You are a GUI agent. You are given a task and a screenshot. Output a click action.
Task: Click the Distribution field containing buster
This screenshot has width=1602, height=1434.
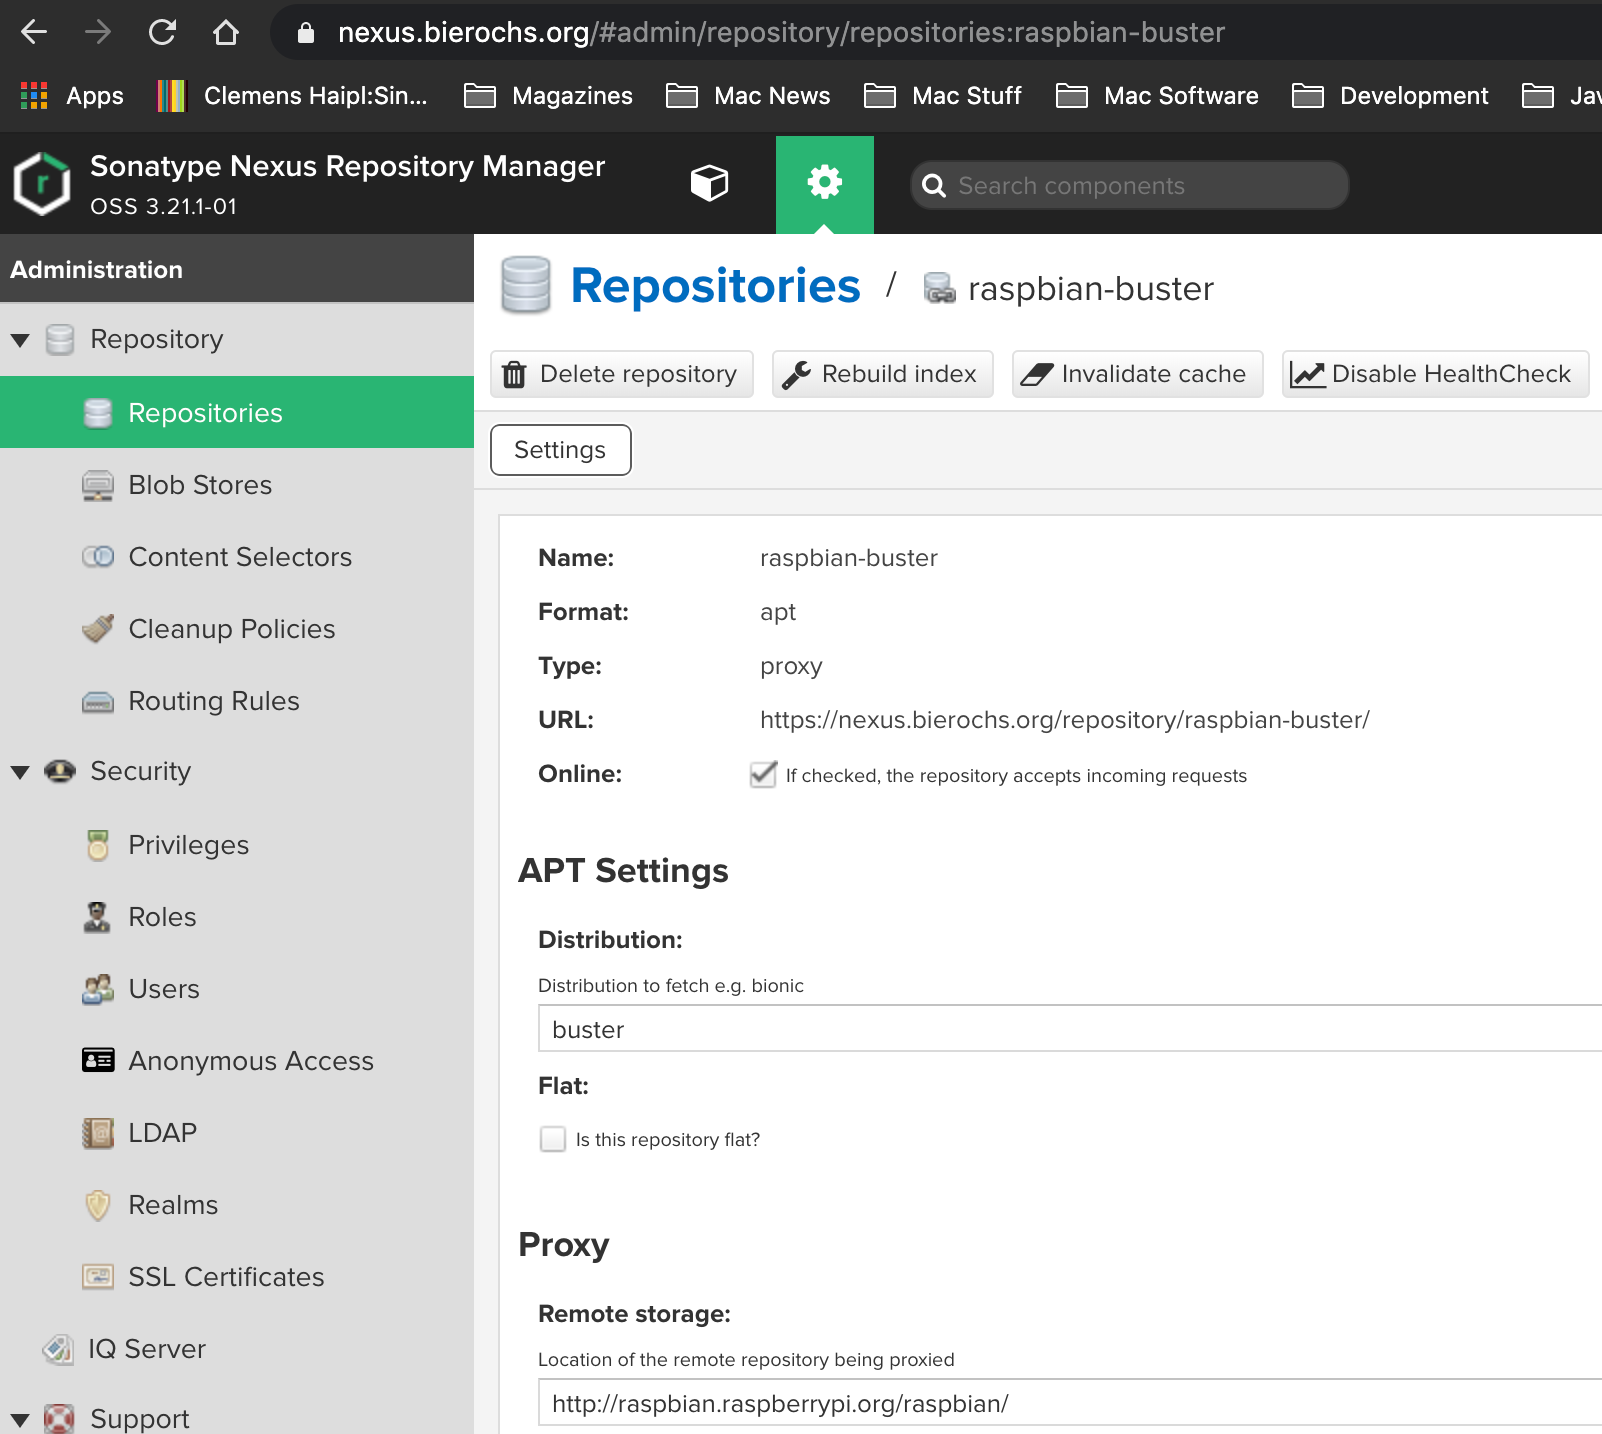click(1070, 1029)
